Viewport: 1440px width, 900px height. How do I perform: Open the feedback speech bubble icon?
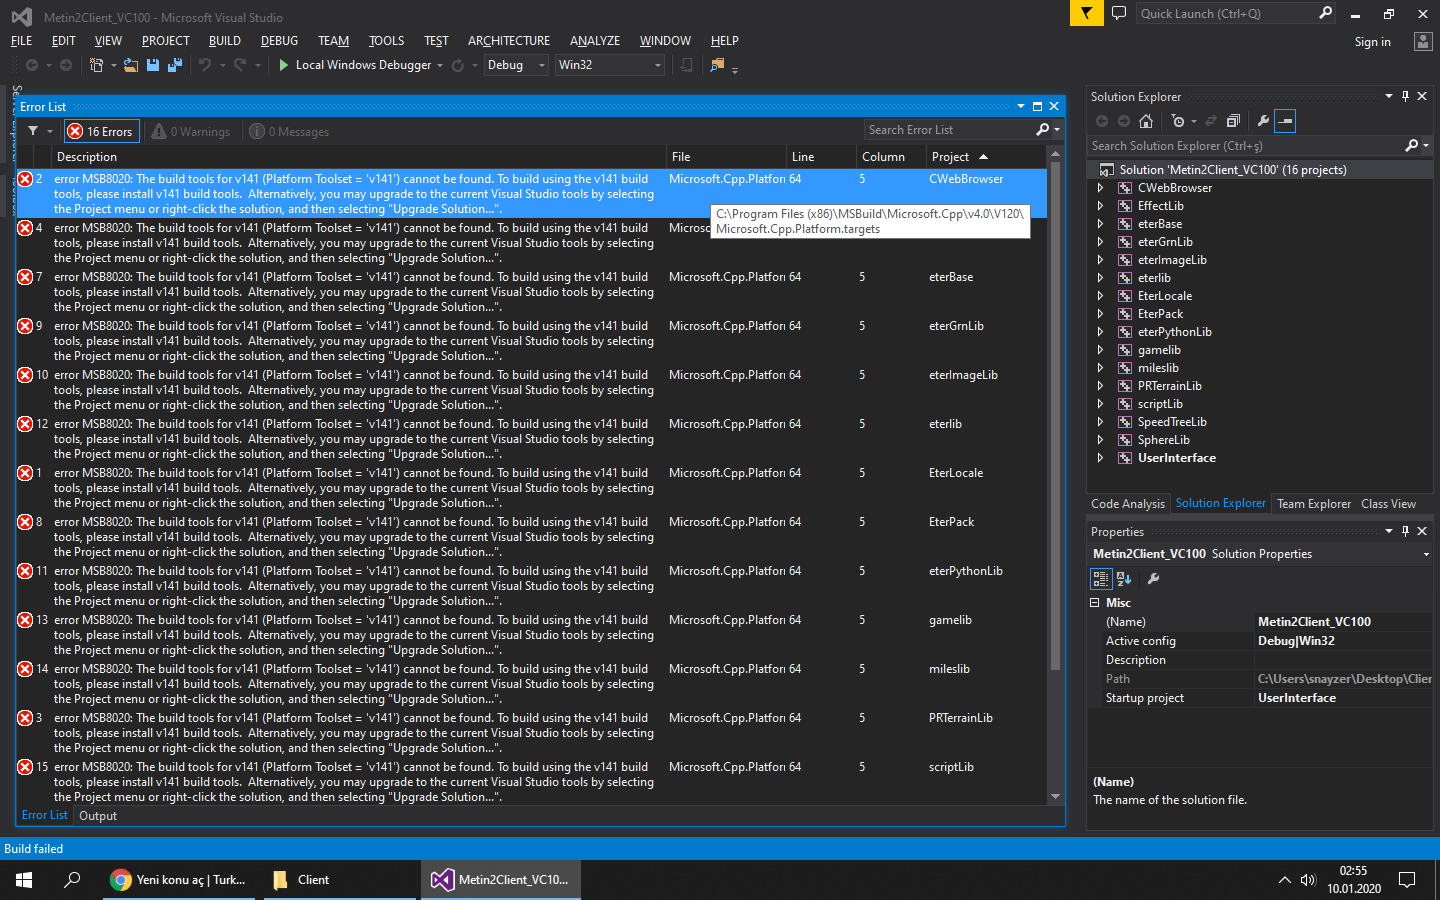[x=1119, y=13]
